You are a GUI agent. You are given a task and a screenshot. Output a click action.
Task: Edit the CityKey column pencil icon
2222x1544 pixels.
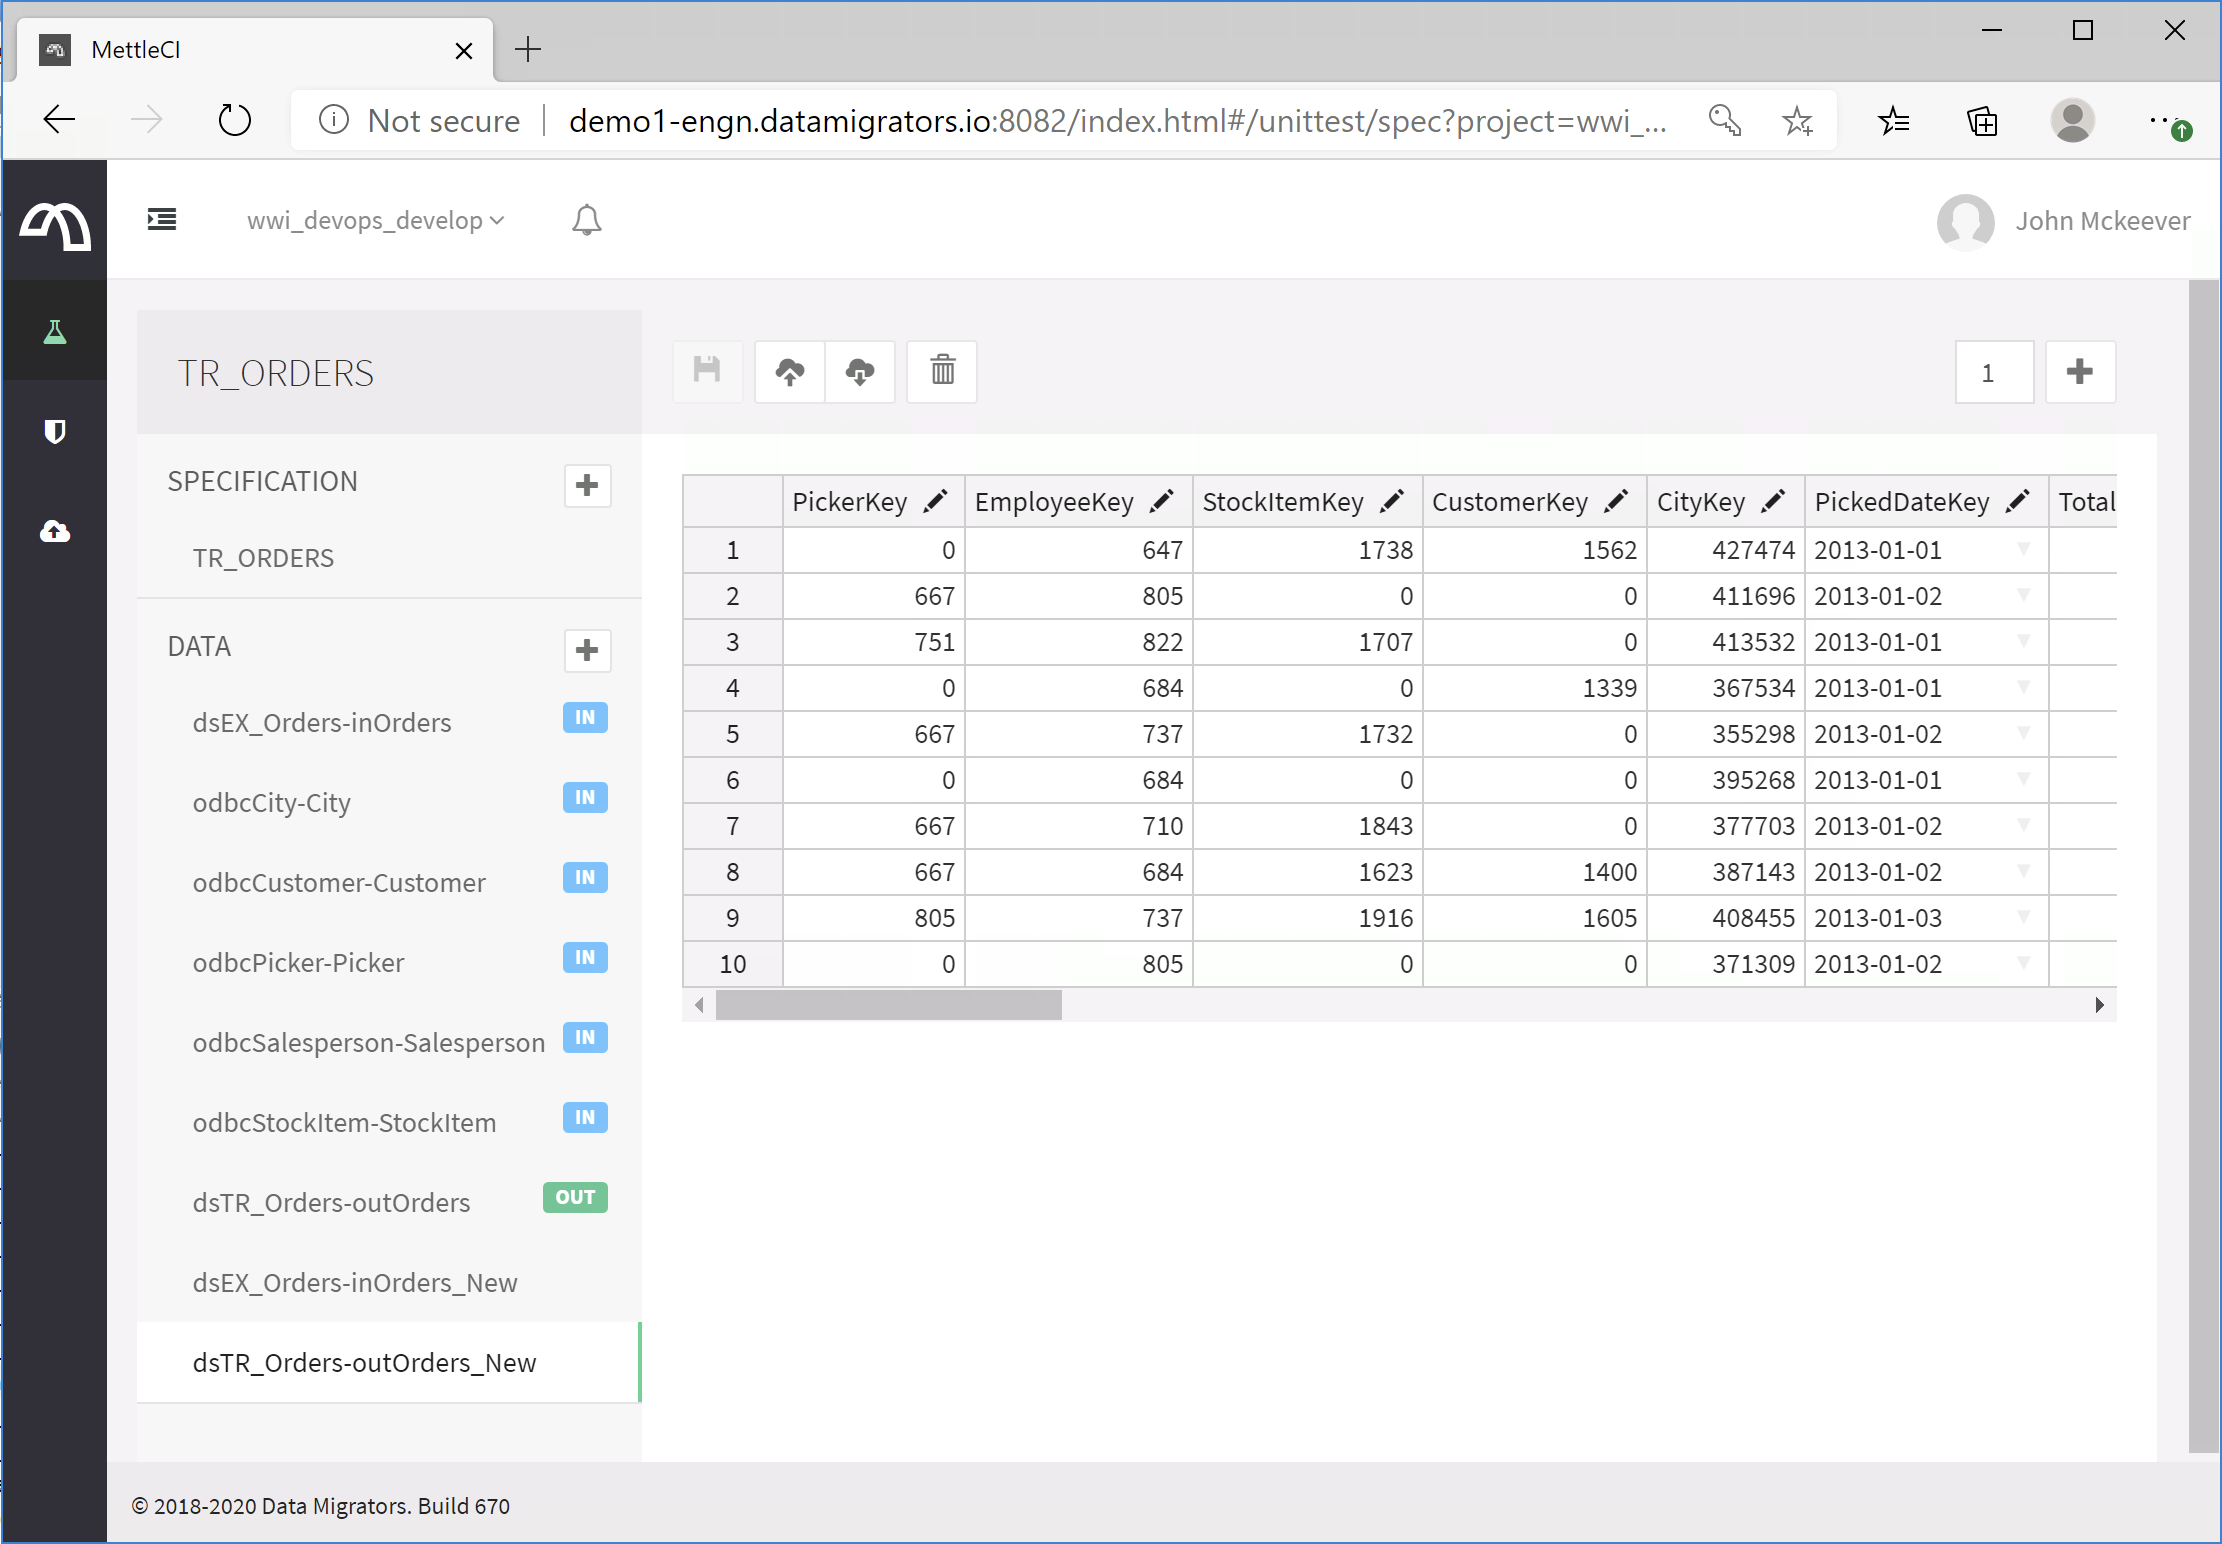pos(1773,502)
